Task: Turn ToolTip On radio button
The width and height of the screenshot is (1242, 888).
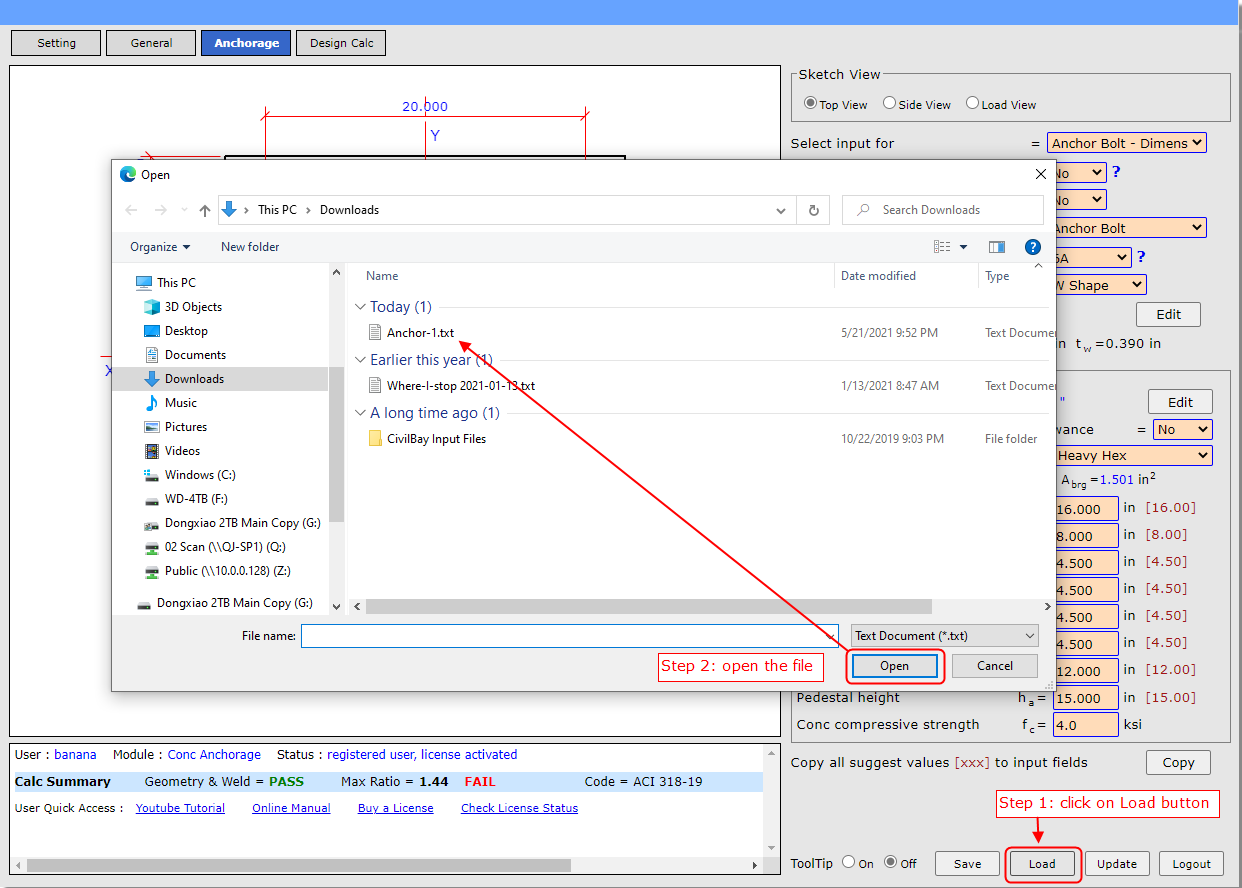Action: [x=848, y=862]
